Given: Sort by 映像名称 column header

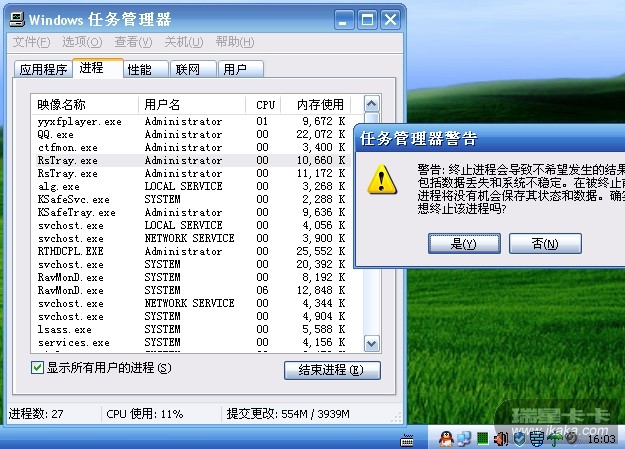Looking at the screenshot, I should 85,104.
